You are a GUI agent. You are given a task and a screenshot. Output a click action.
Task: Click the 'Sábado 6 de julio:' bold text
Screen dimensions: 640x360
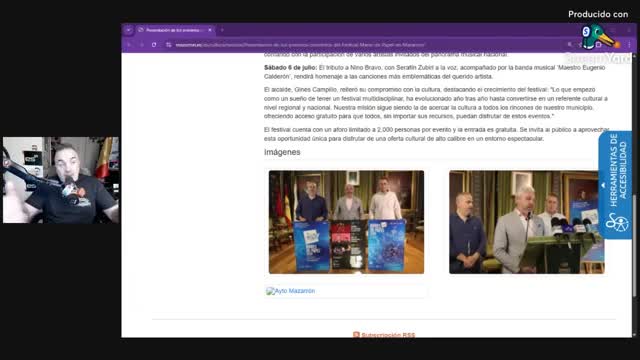[x=290, y=67]
